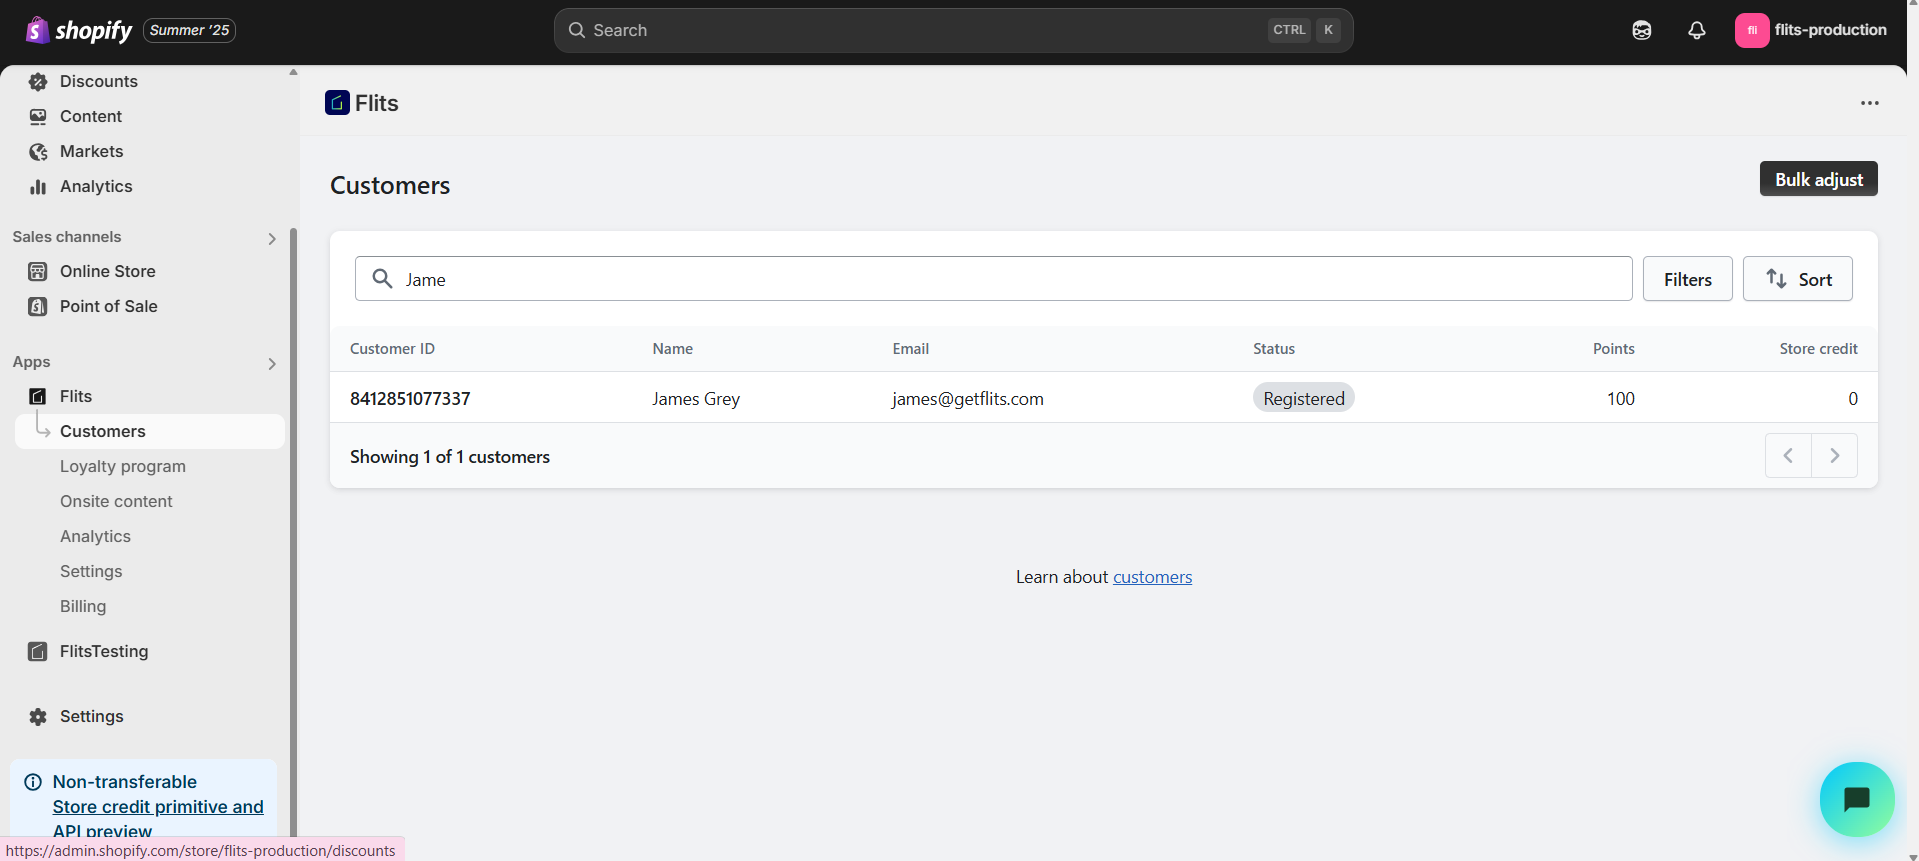
Task: Click the Showing 1 of 1 customers text
Action: [450, 457]
